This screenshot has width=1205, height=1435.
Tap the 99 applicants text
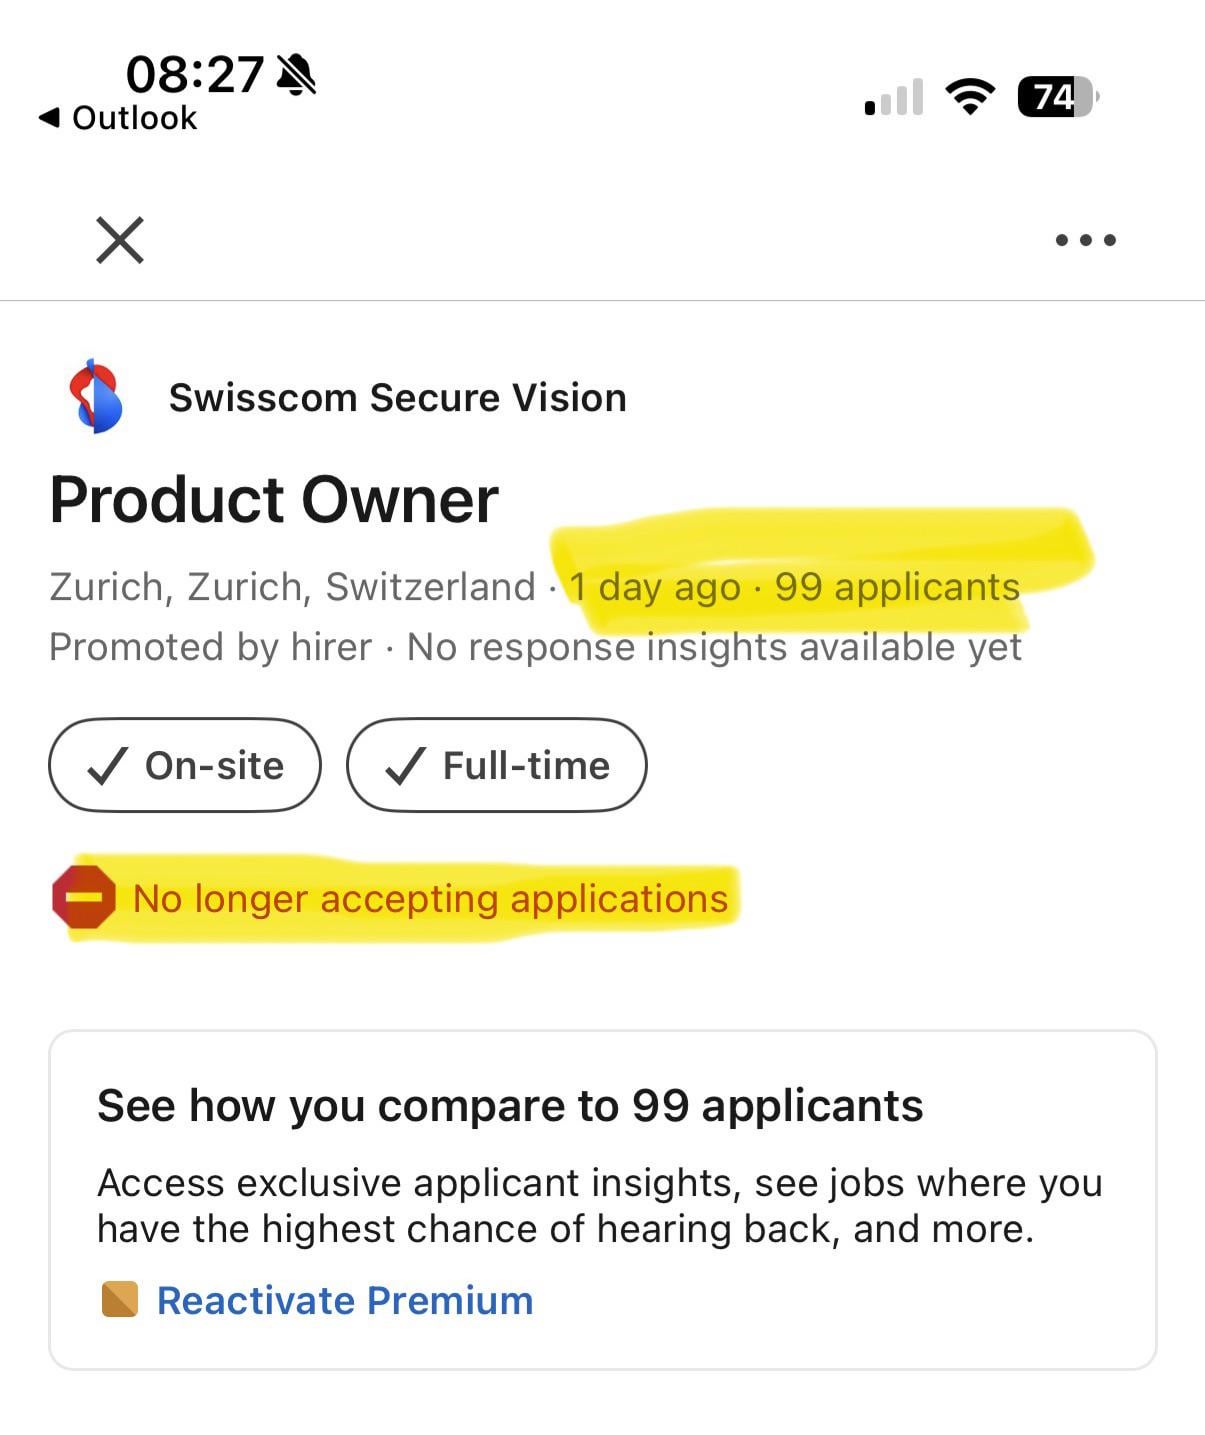click(x=897, y=587)
